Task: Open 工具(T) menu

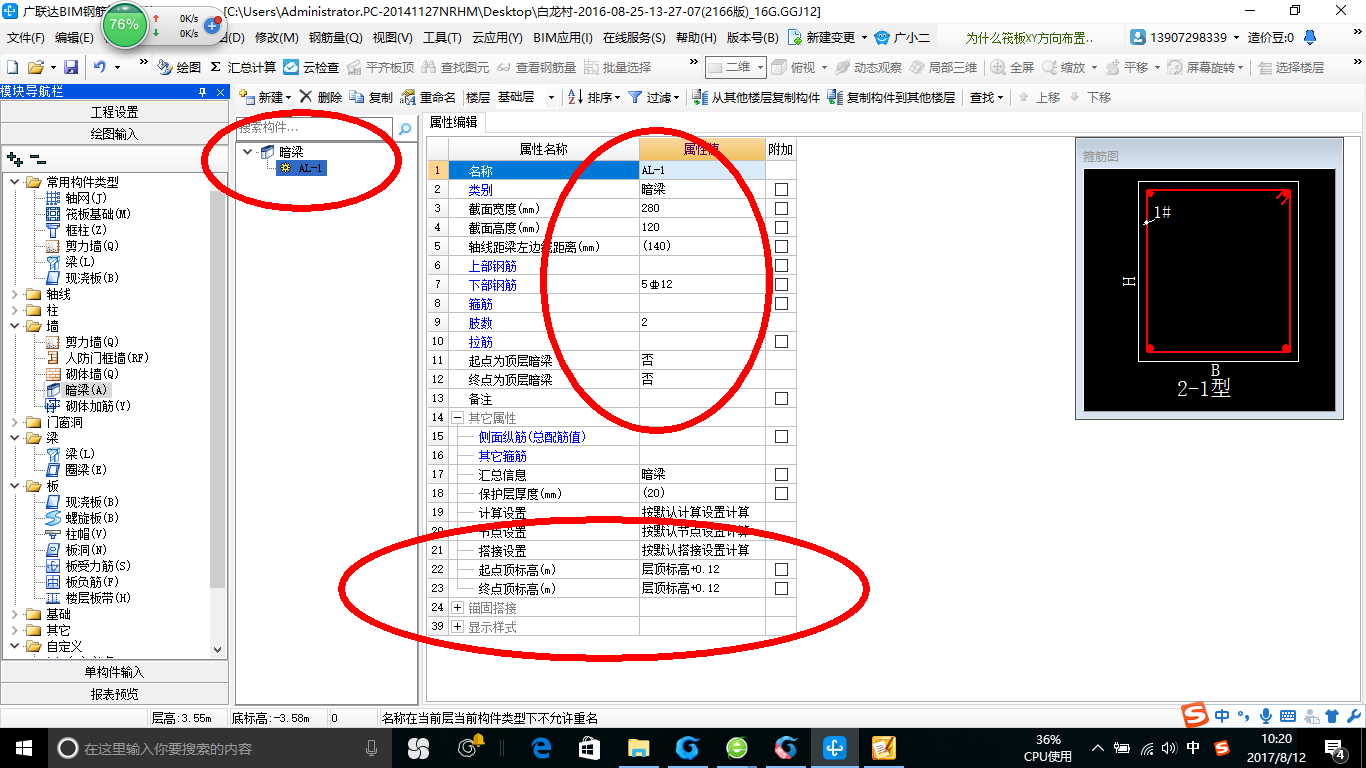Action: point(442,37)
